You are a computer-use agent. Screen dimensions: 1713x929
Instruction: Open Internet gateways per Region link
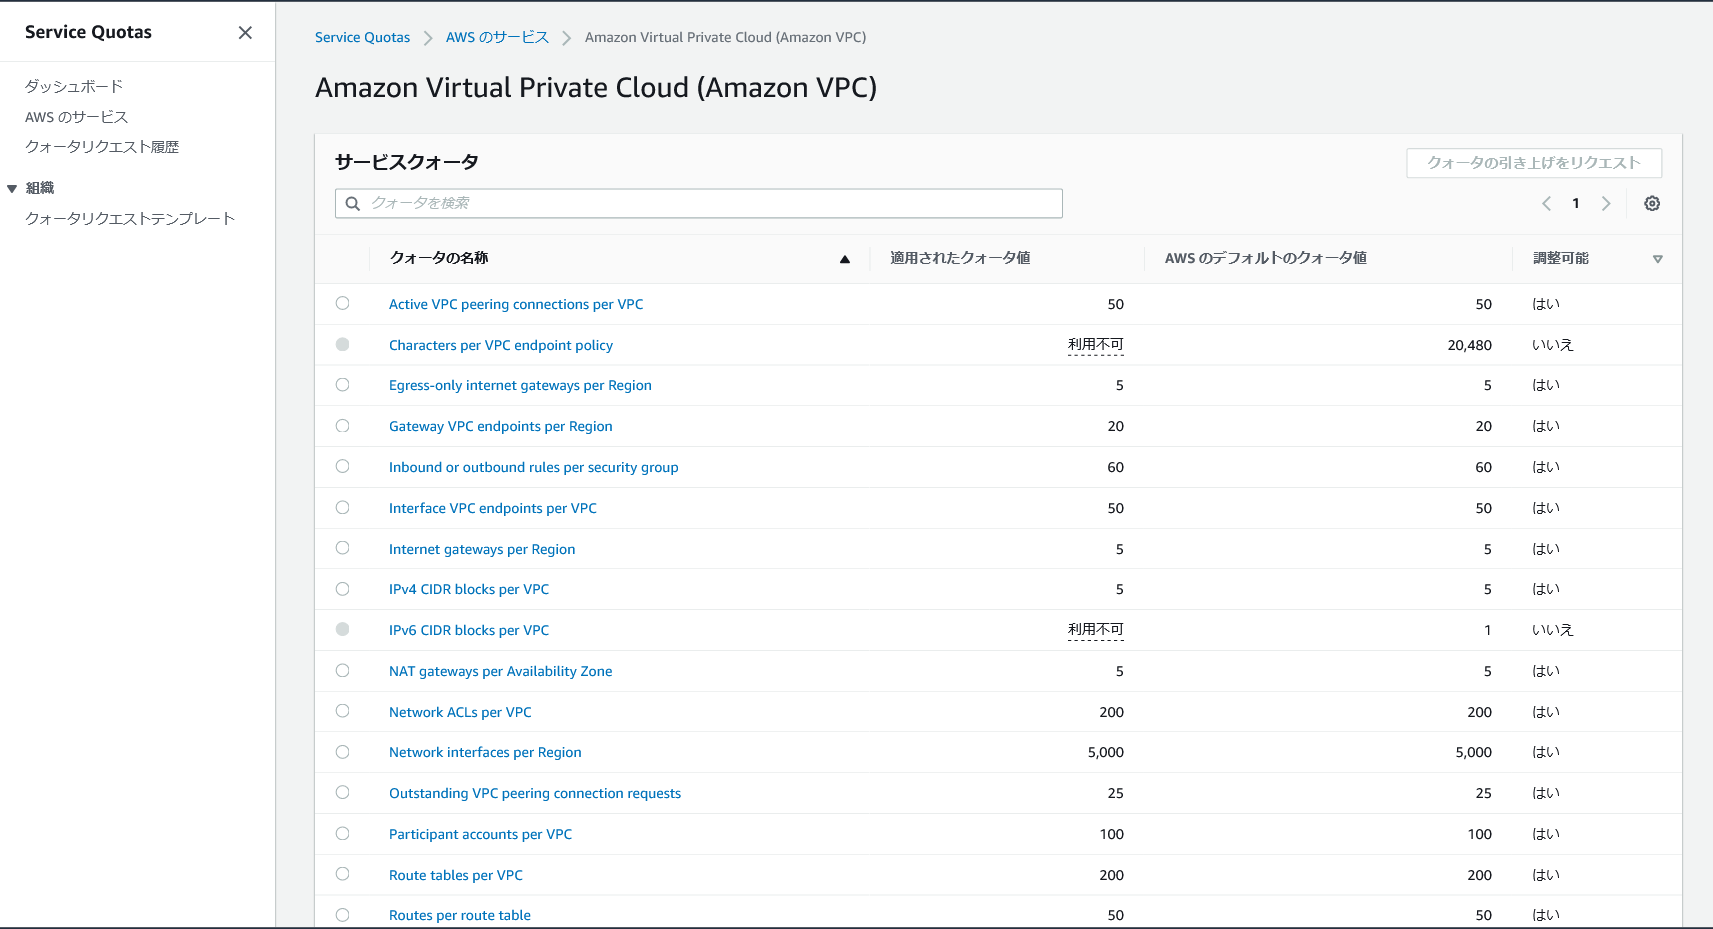(482, 549)
